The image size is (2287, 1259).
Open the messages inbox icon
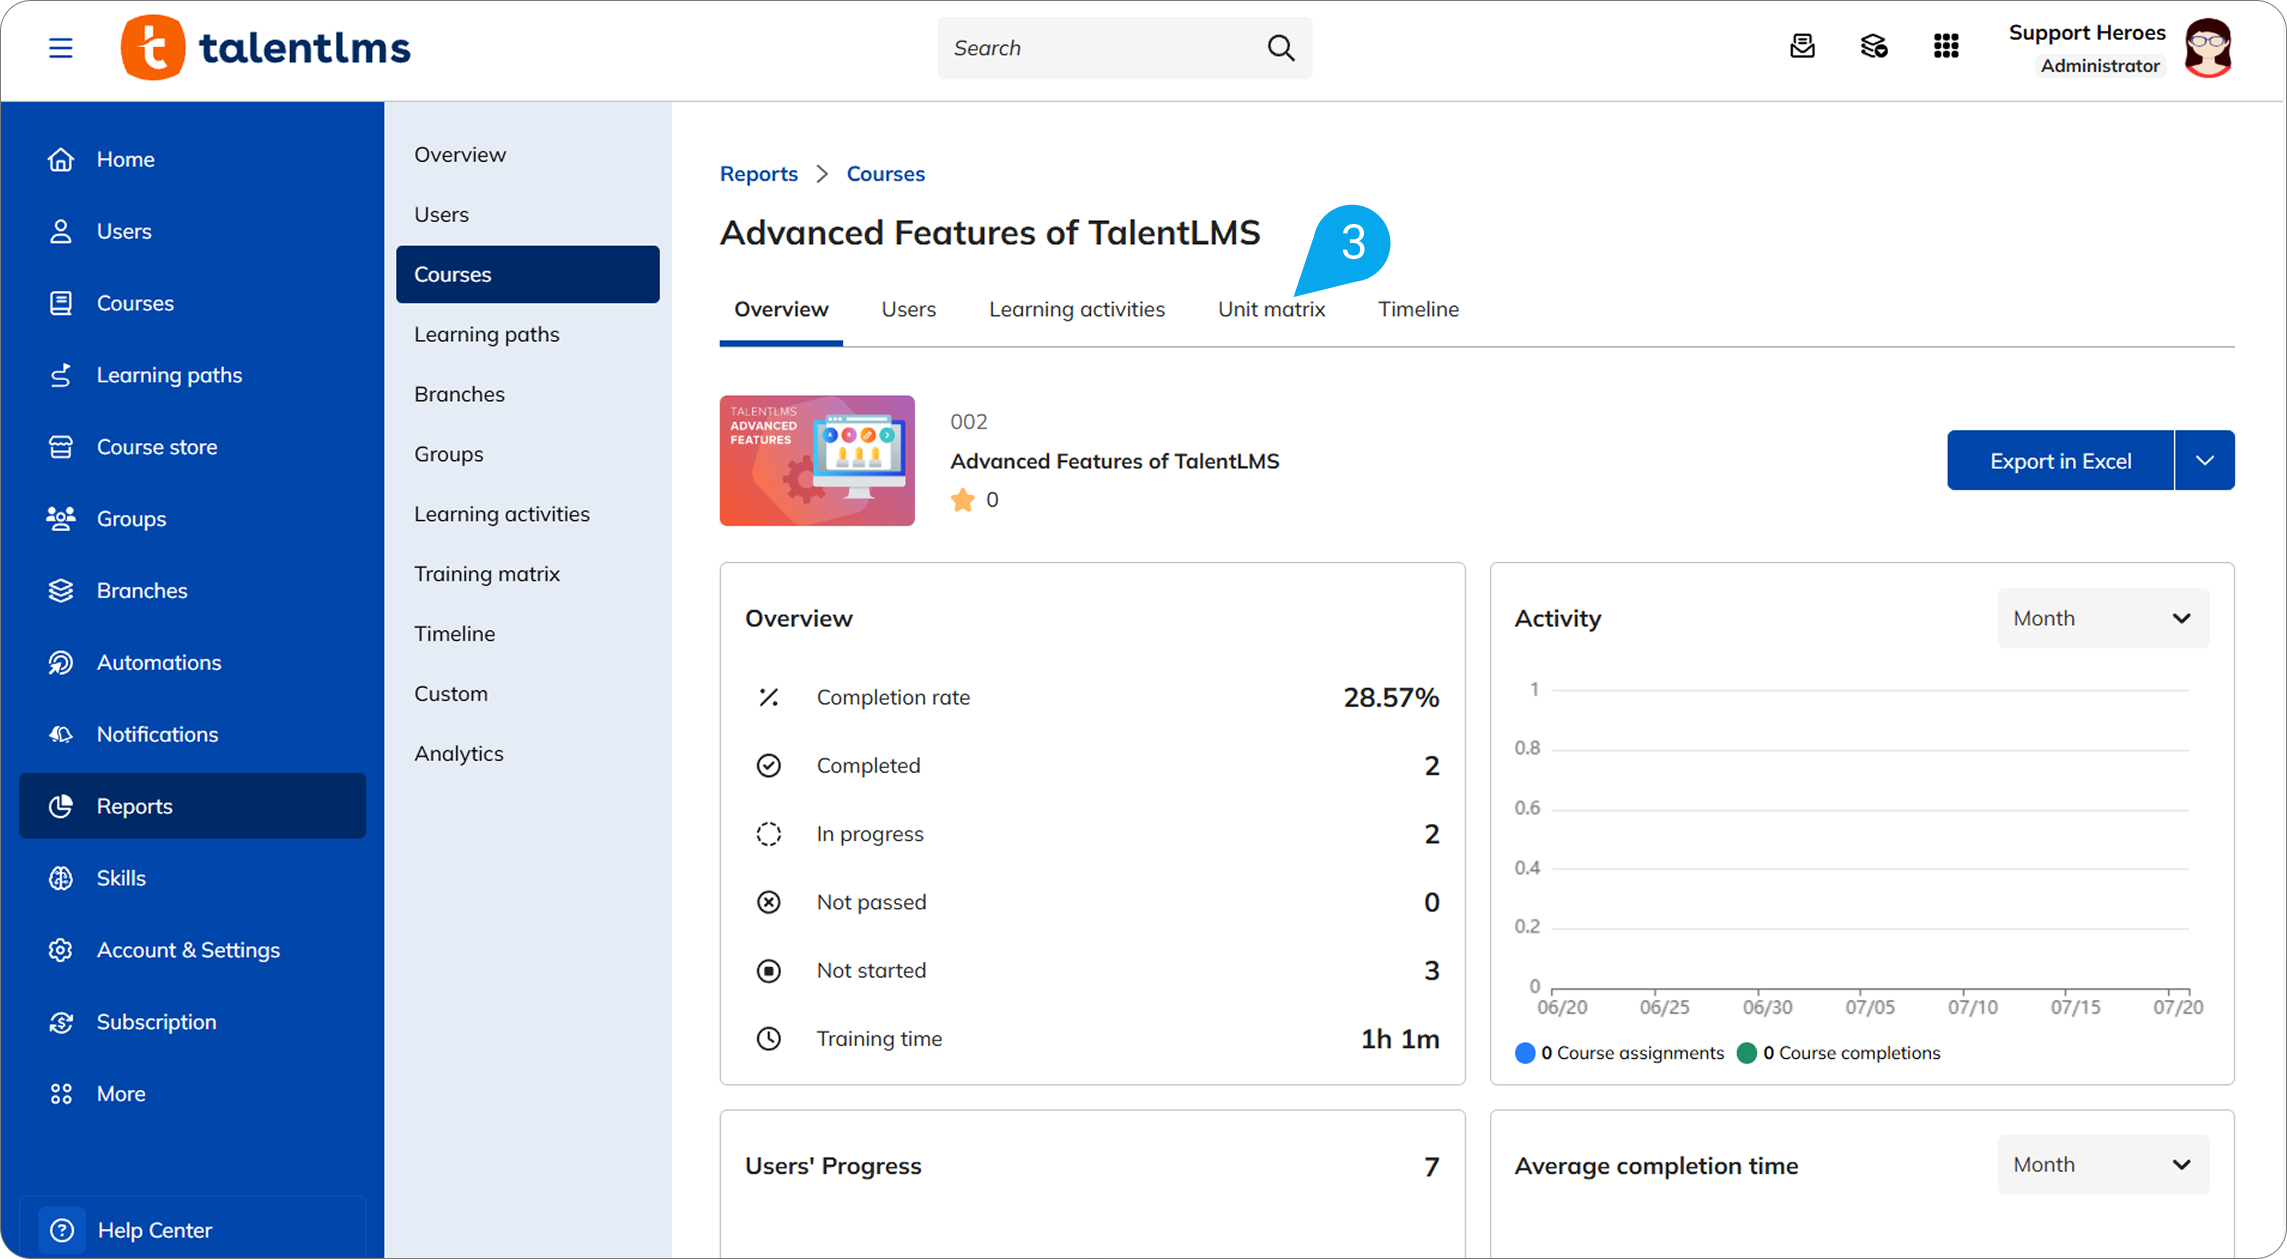coord(1802,46)
